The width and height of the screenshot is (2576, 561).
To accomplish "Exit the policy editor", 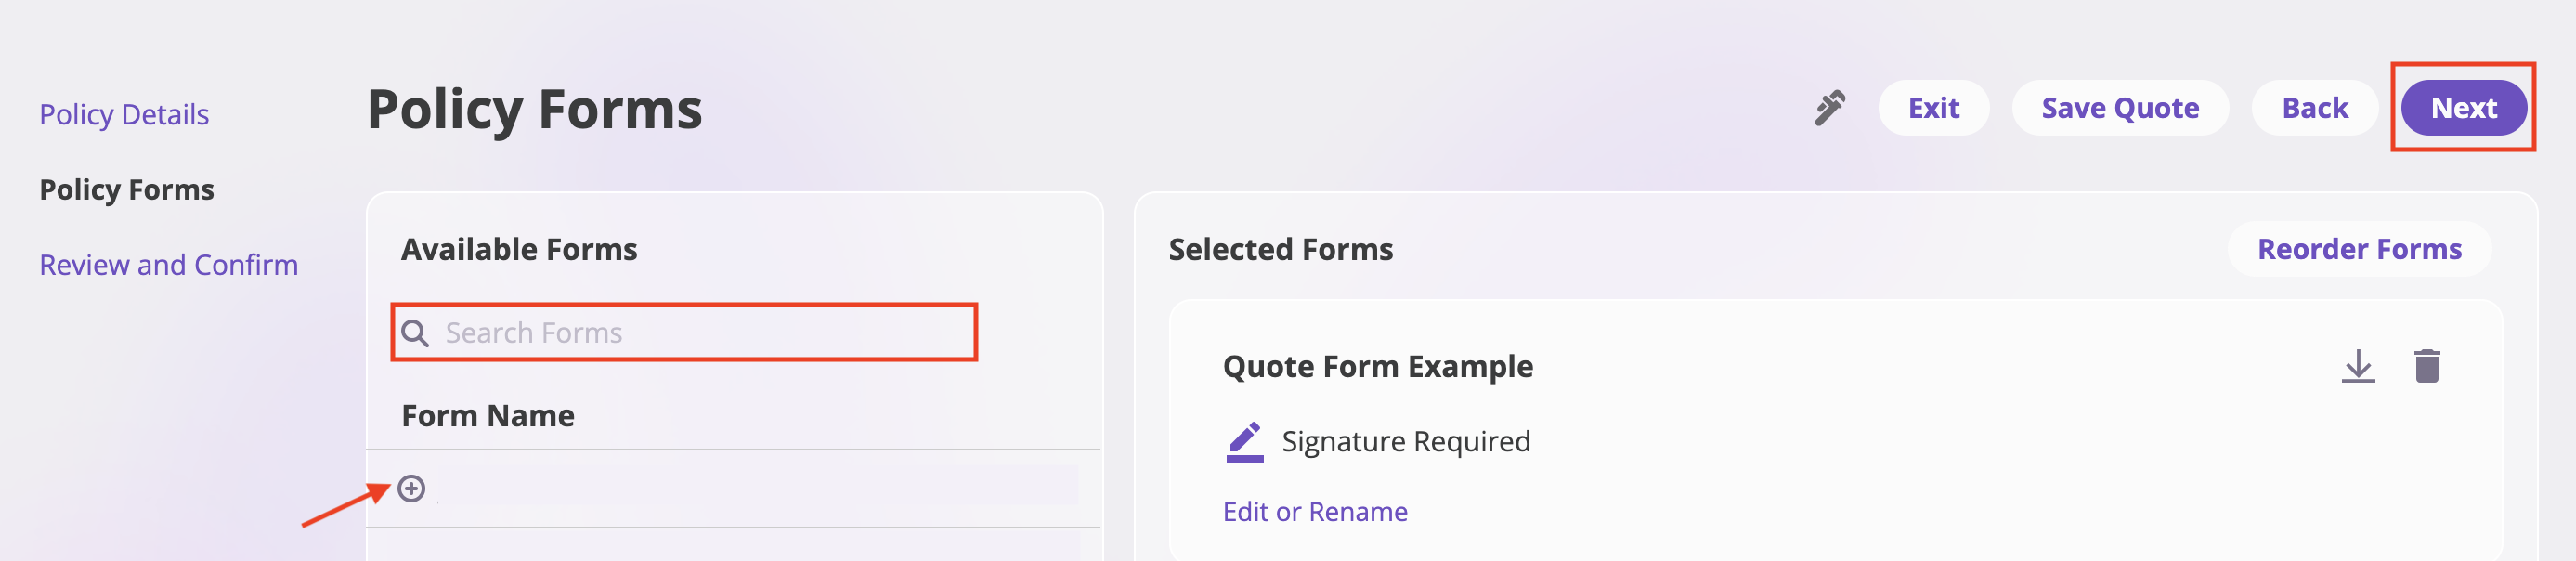I will pyautogui.click(x=1933, y=107).
